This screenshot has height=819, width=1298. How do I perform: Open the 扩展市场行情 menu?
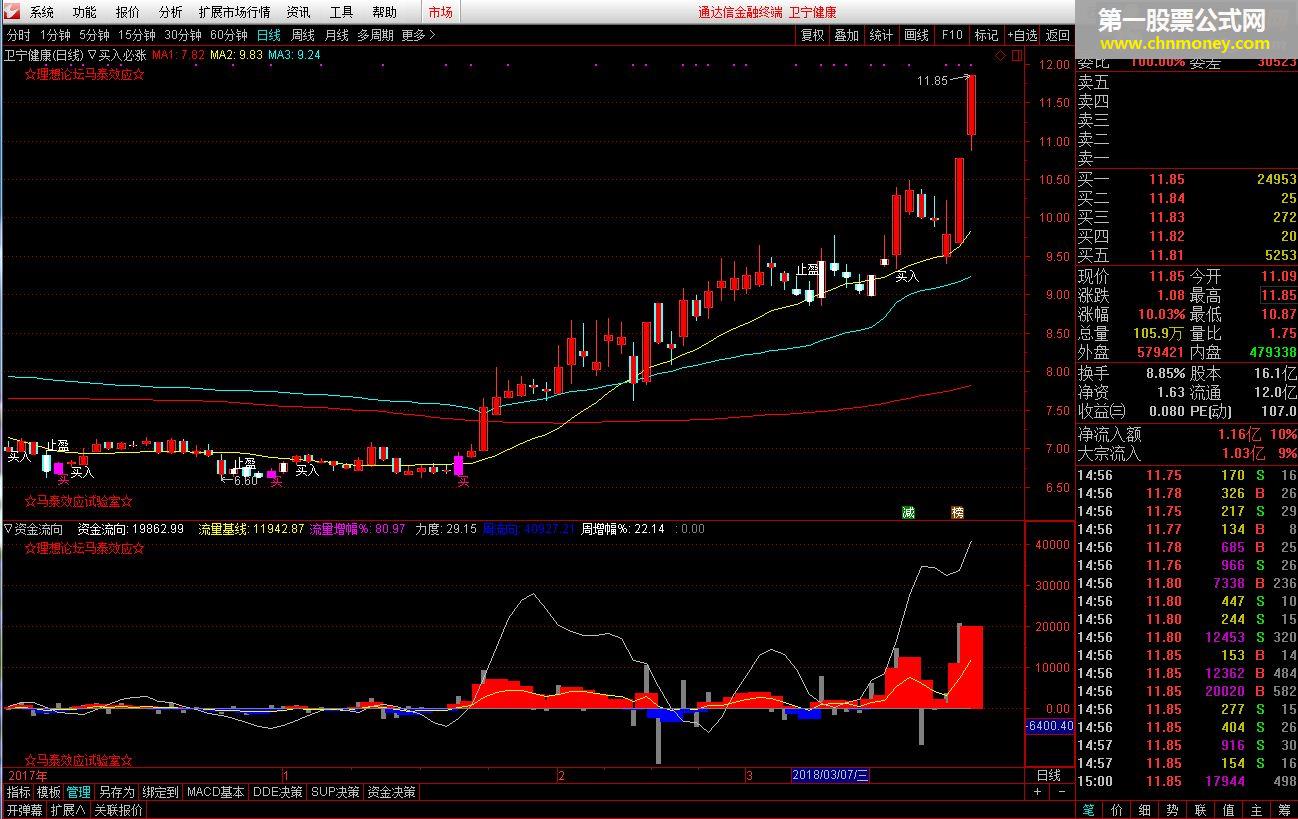[x=235, y=12]
